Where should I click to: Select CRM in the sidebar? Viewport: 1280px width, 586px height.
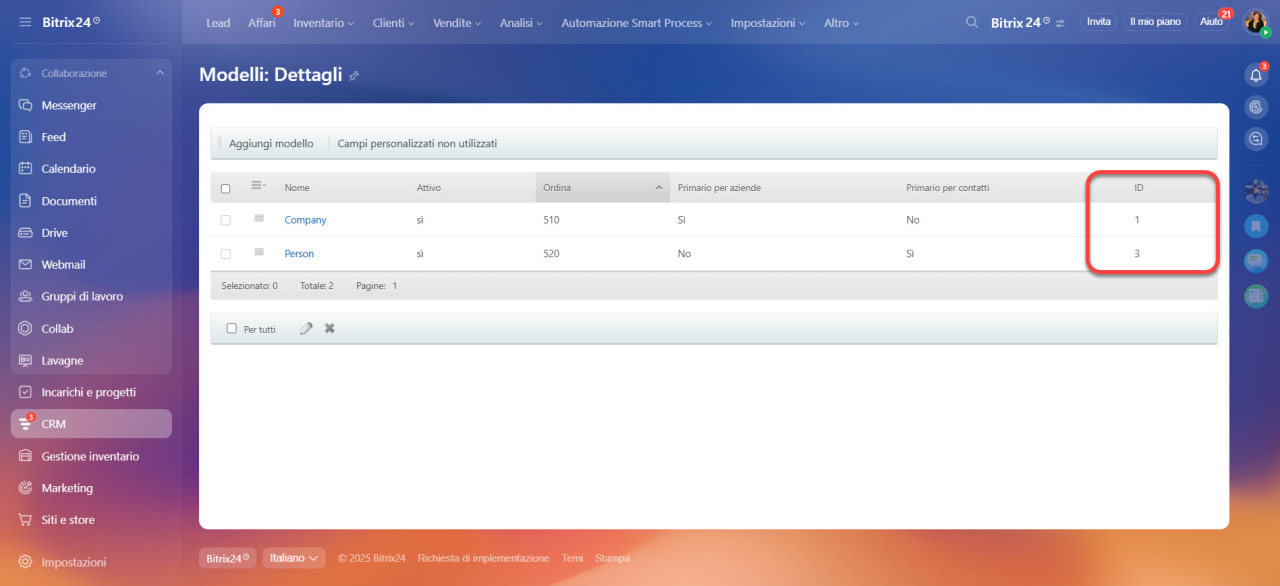point(91,424)
